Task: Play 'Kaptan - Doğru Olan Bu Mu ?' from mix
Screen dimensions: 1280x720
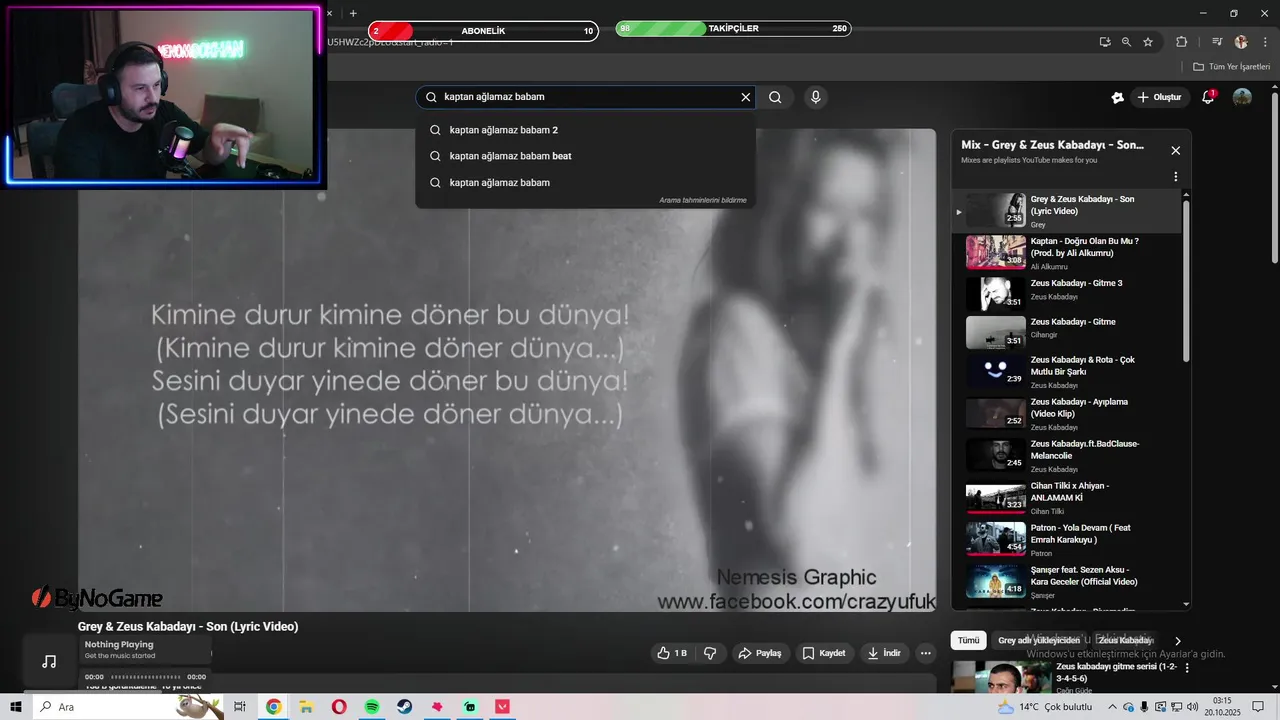Action: 1066,253
